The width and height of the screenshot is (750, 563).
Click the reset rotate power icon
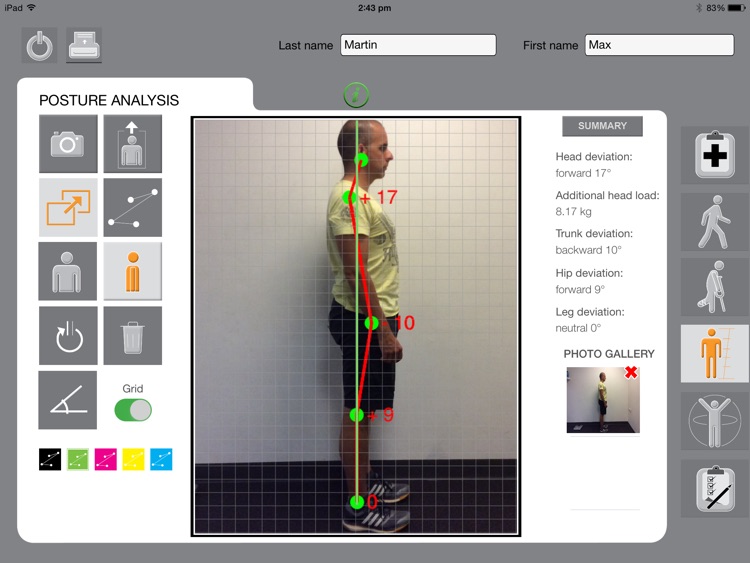(x=68, y=336)
